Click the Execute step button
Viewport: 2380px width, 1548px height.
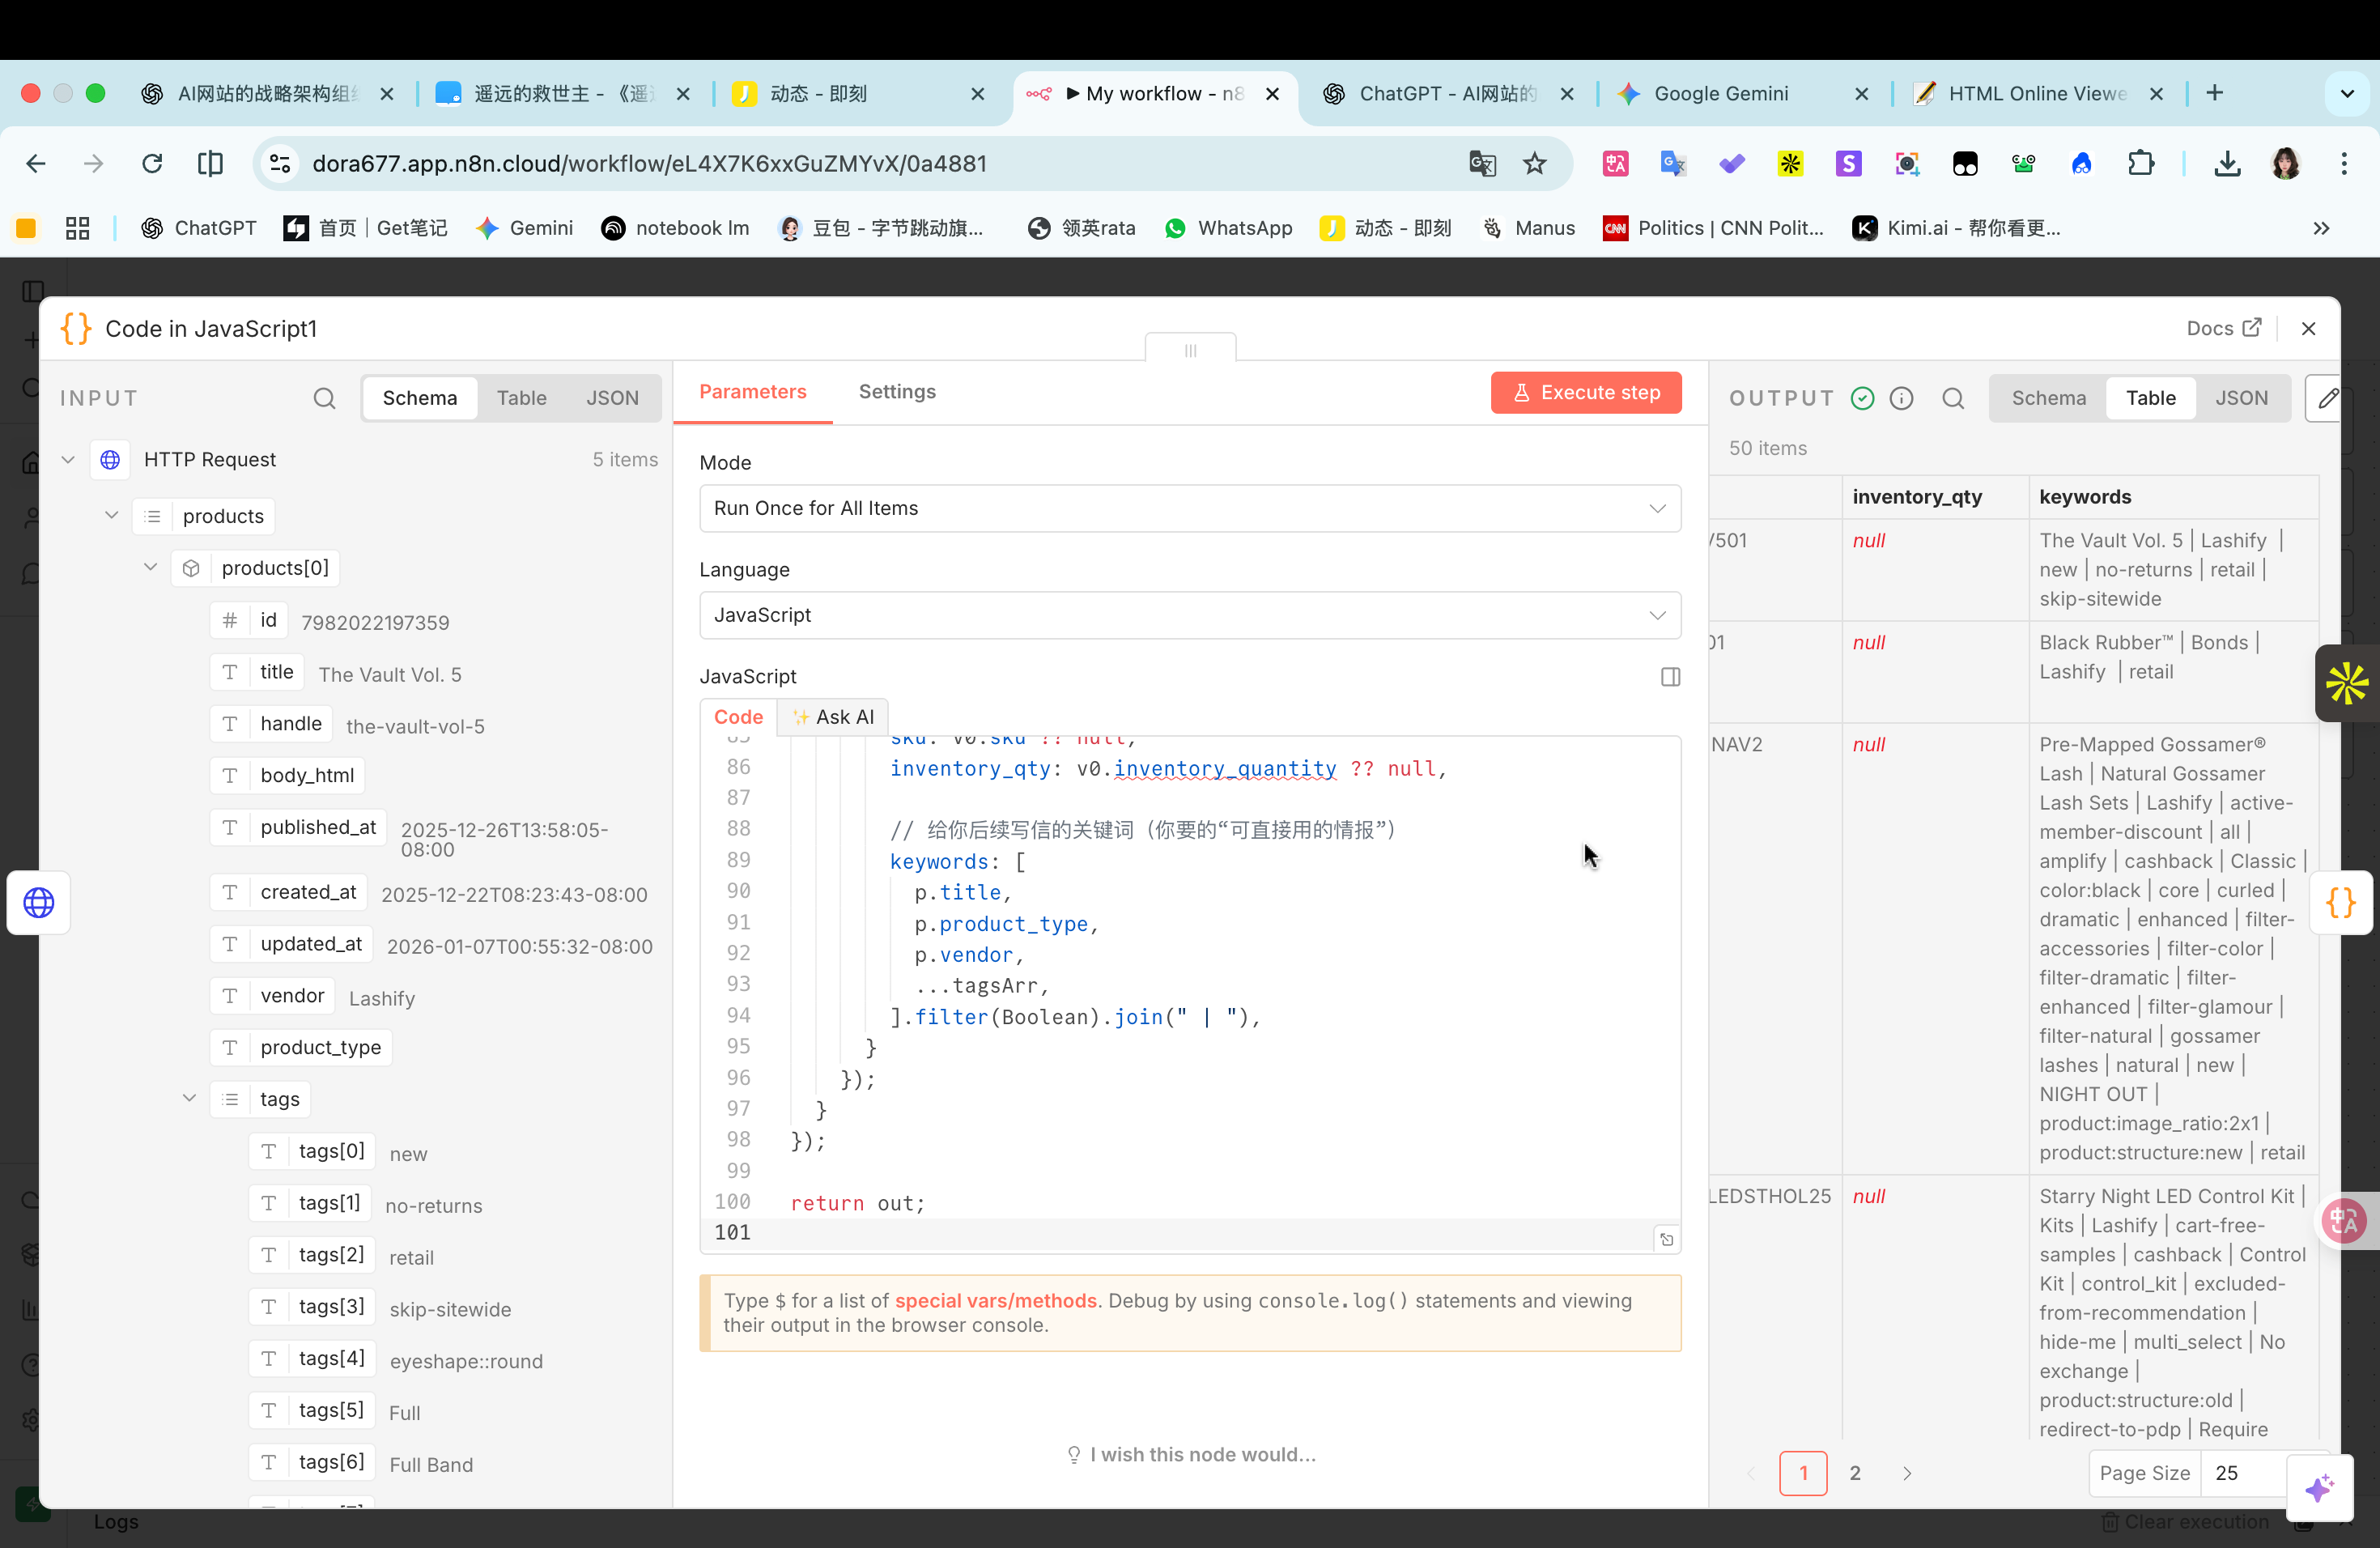[x=1585, y=392]
